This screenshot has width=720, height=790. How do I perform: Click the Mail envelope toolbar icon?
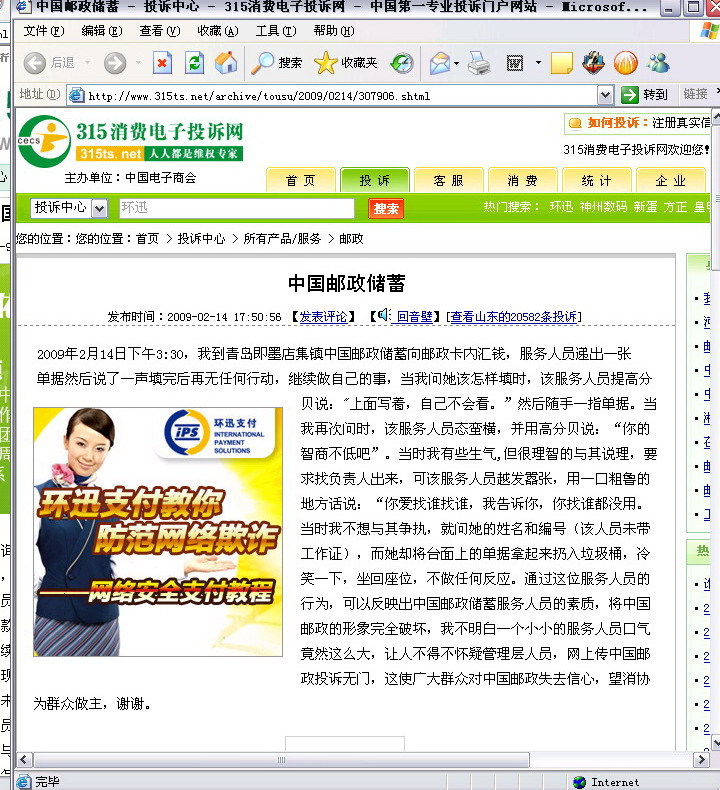(439, 64)
